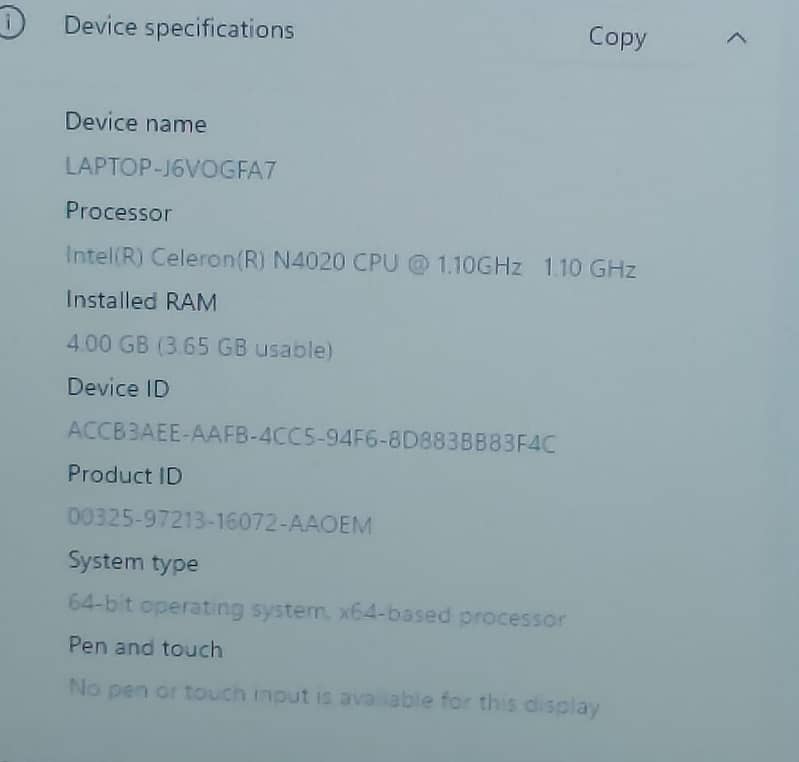Click the 1.10 GHz speed at the end of the processor line
The width and height of the screenshot is (799, 762).
coord(590,268)
